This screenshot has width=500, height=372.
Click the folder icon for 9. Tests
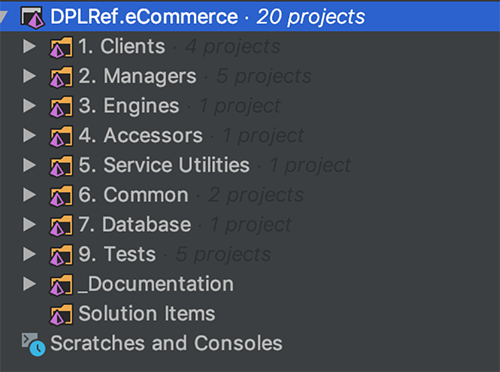tap(61, 255)
